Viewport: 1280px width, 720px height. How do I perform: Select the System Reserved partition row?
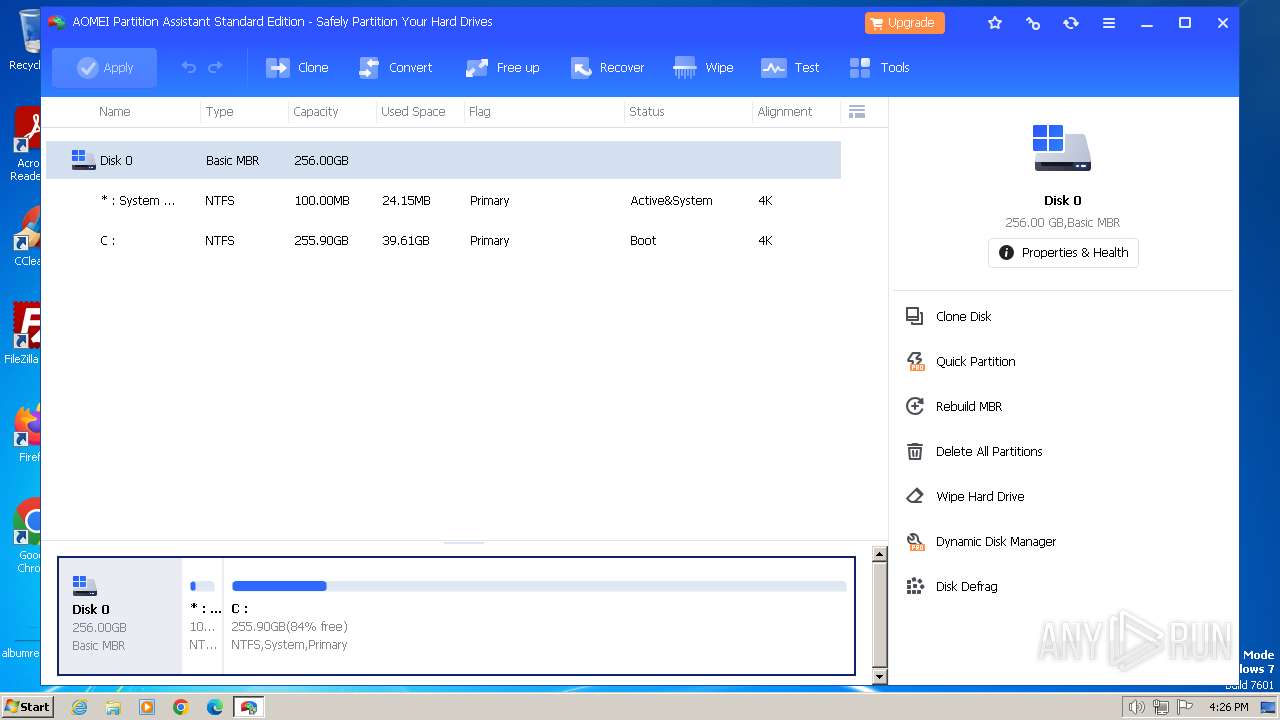click(x=443, y=200)
